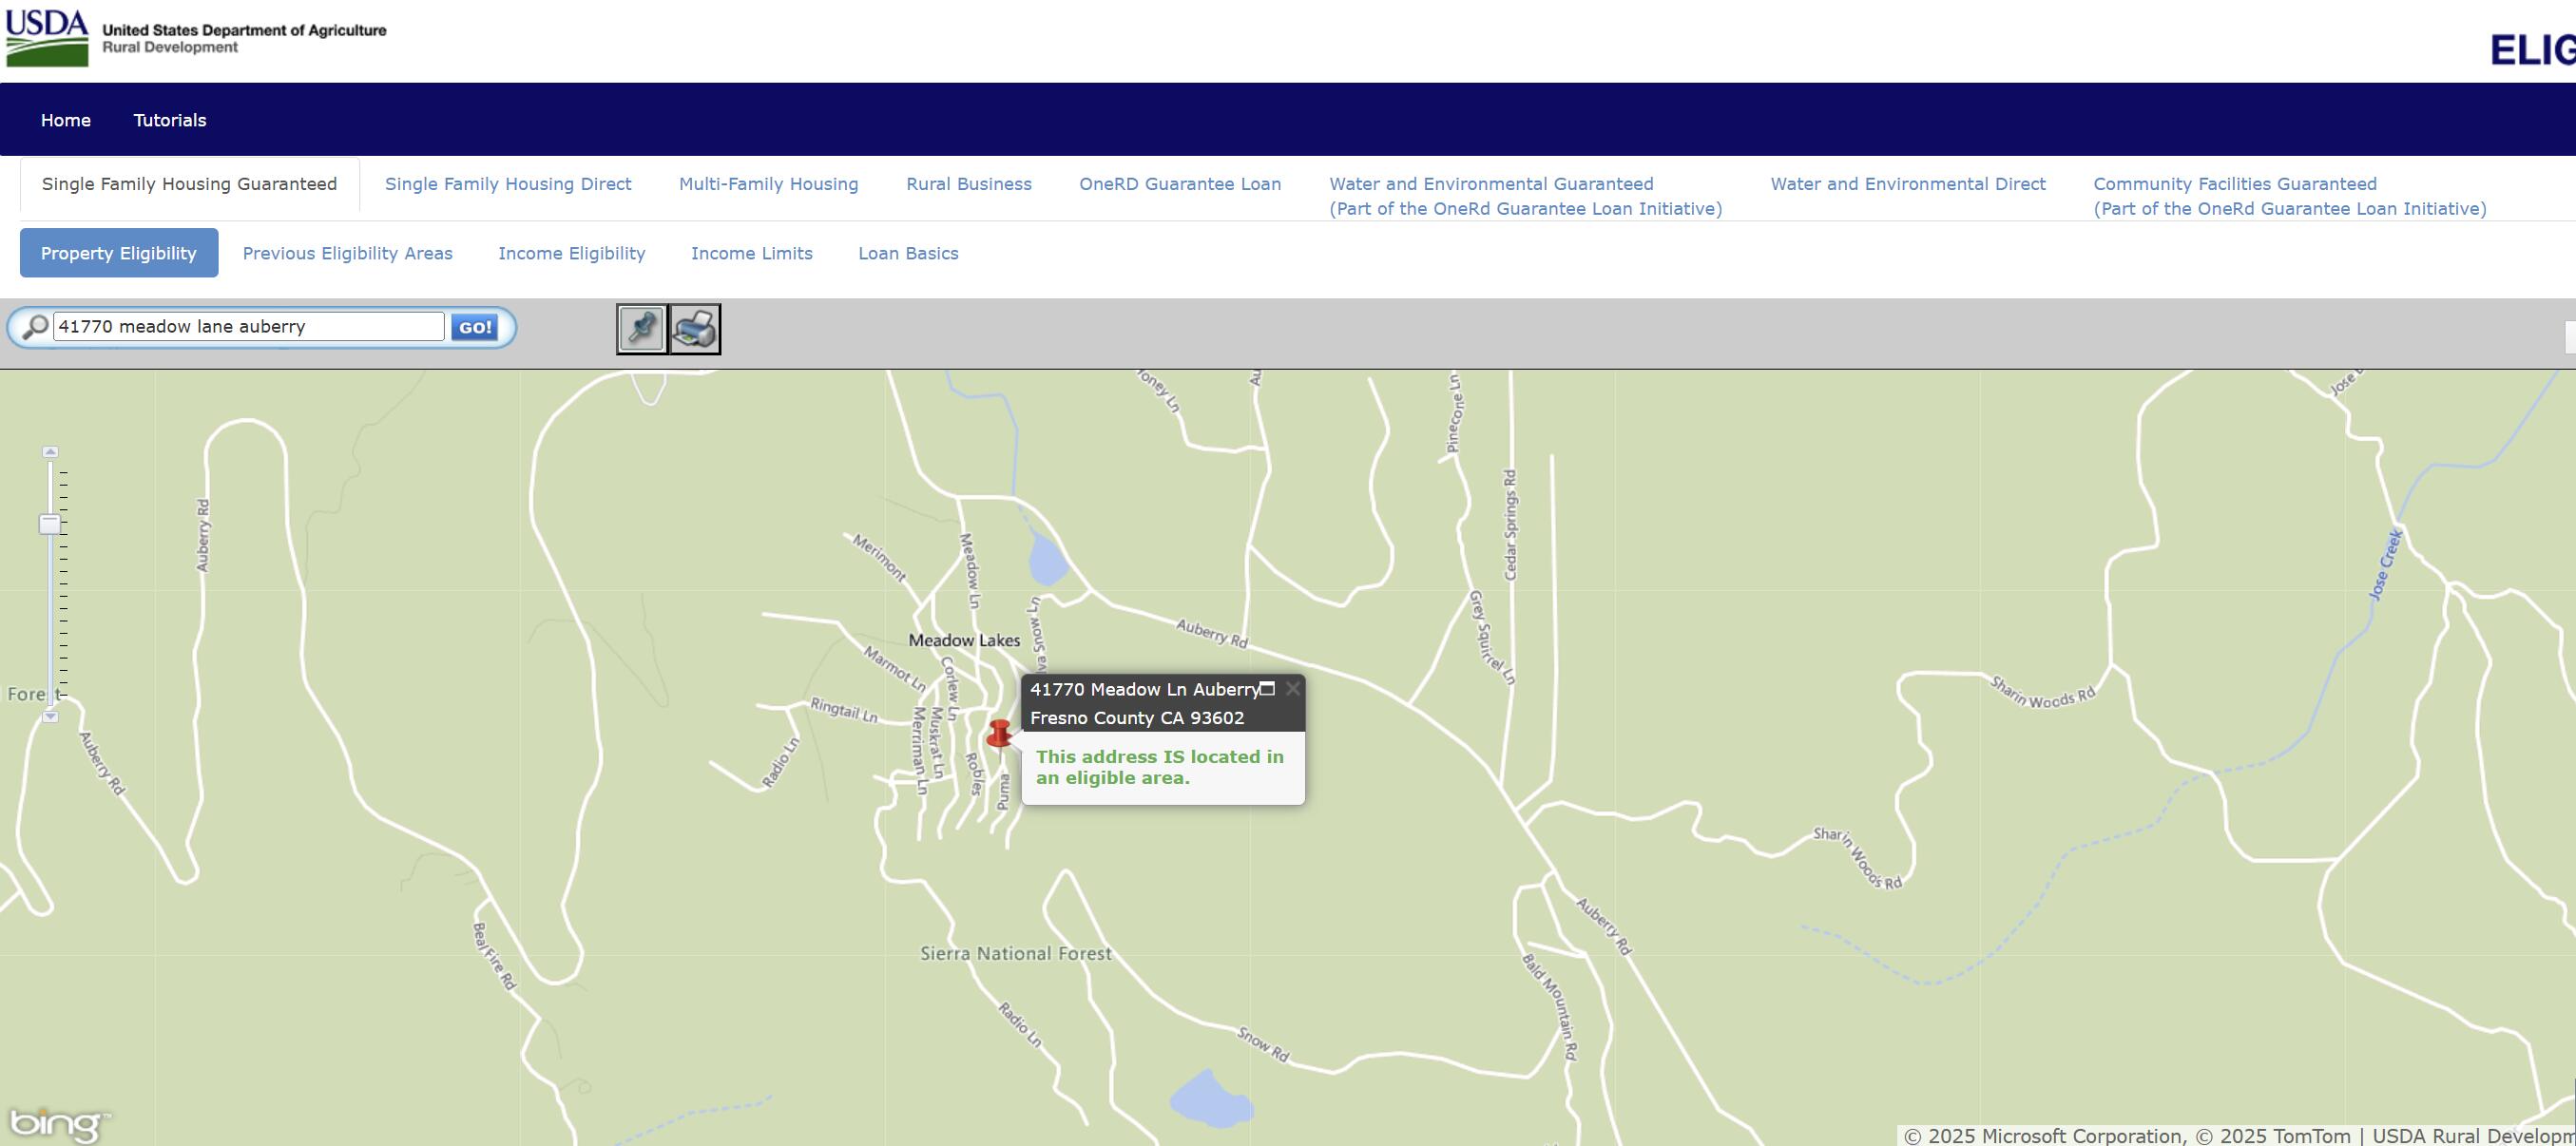Click the printer icon
The width and height of the screenshot is (2576, 1146).
(695, 329)
